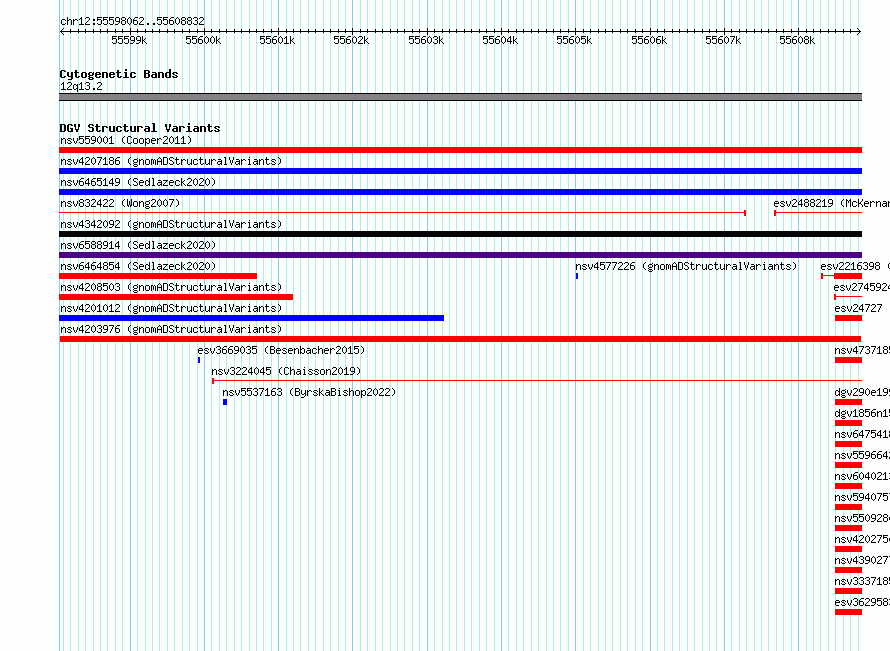The height and width of the screenshot is (651, 890).
Task: Open the nsv4208503 (gnomADStructuralVariants) label
Action: 171,287
